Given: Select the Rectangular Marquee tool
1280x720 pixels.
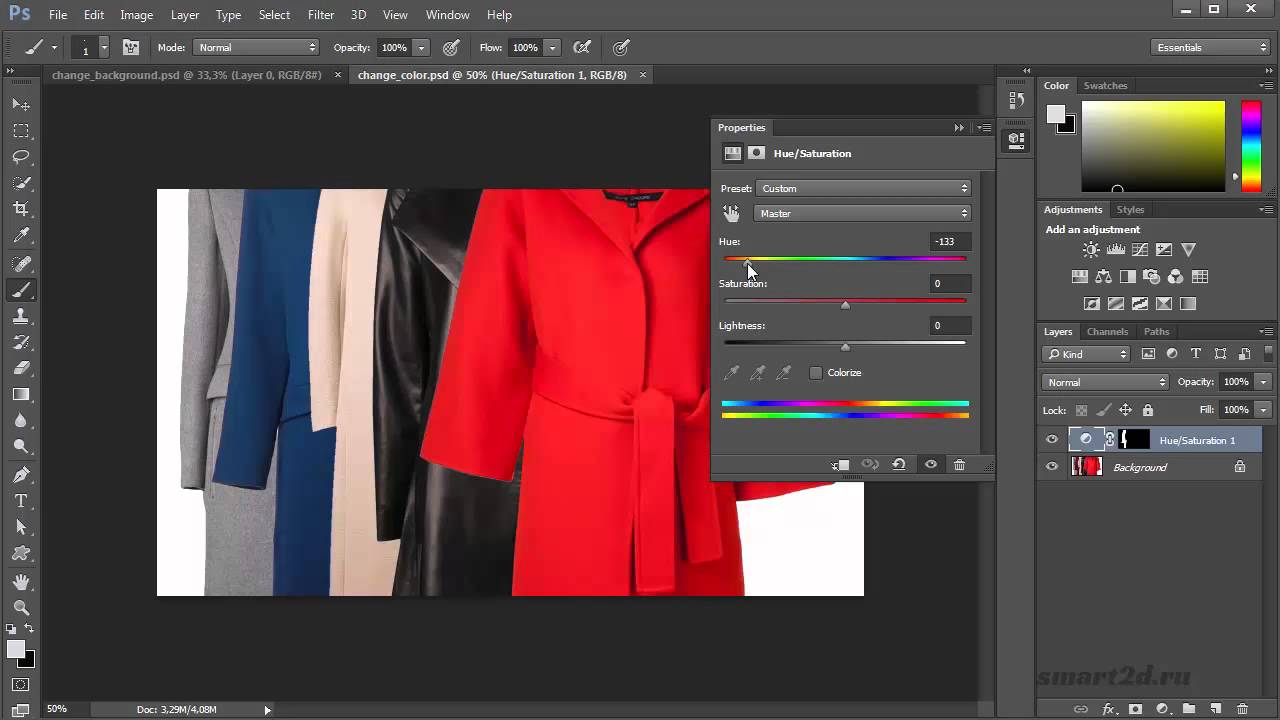Looking at the screenshot, I should (21, 131).
